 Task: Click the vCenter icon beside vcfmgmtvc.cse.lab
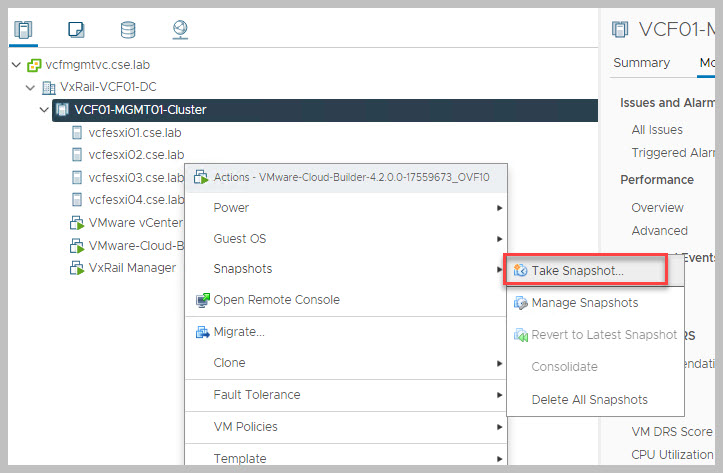pos(34,65)
